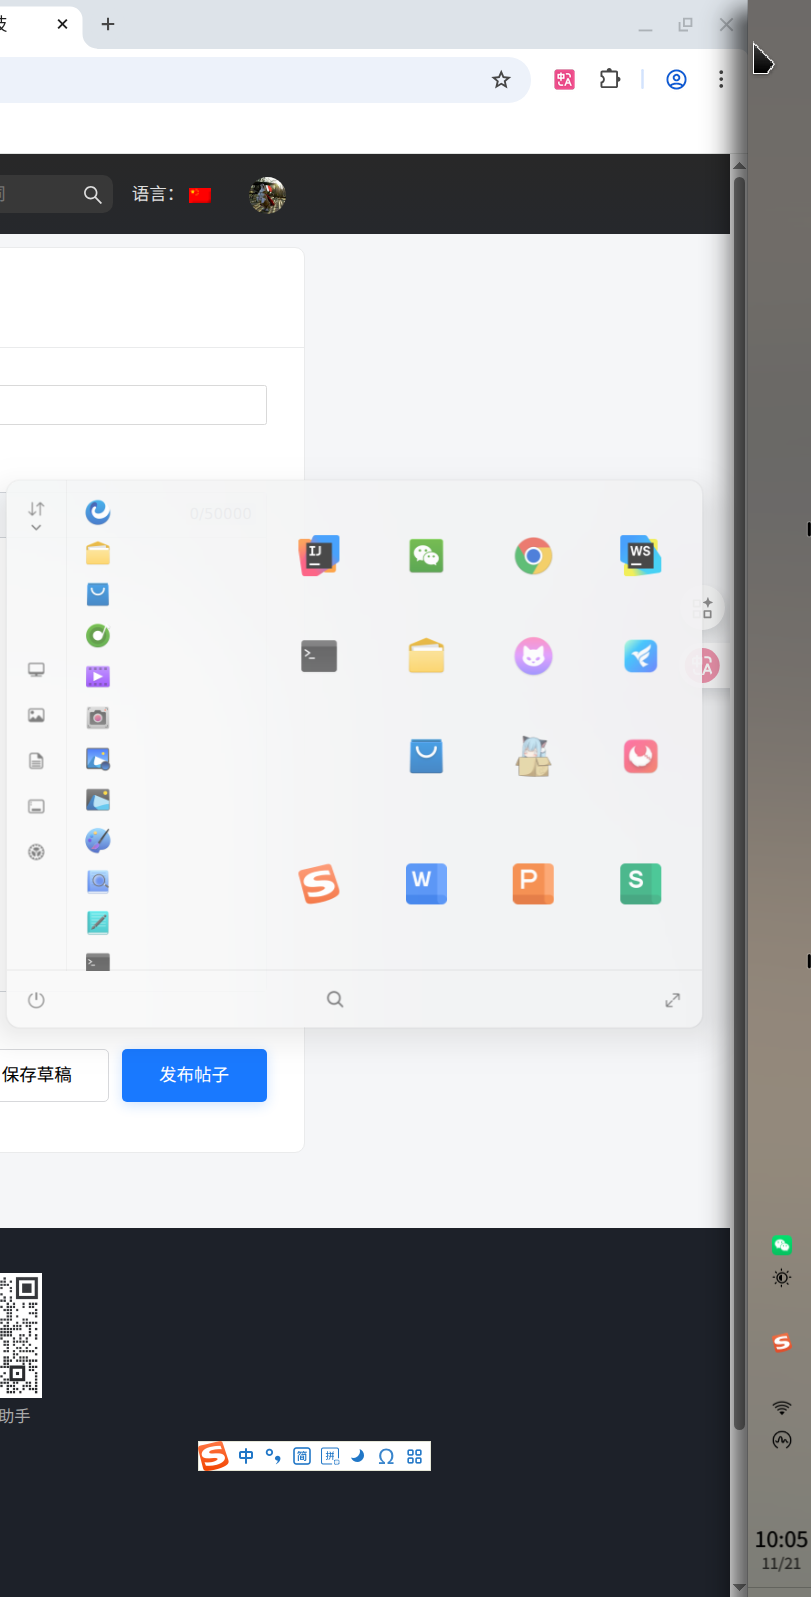The image size is (811, 1597).
Task: Launch WPS Spreadsheets green S icon
Action: (640, 883)
